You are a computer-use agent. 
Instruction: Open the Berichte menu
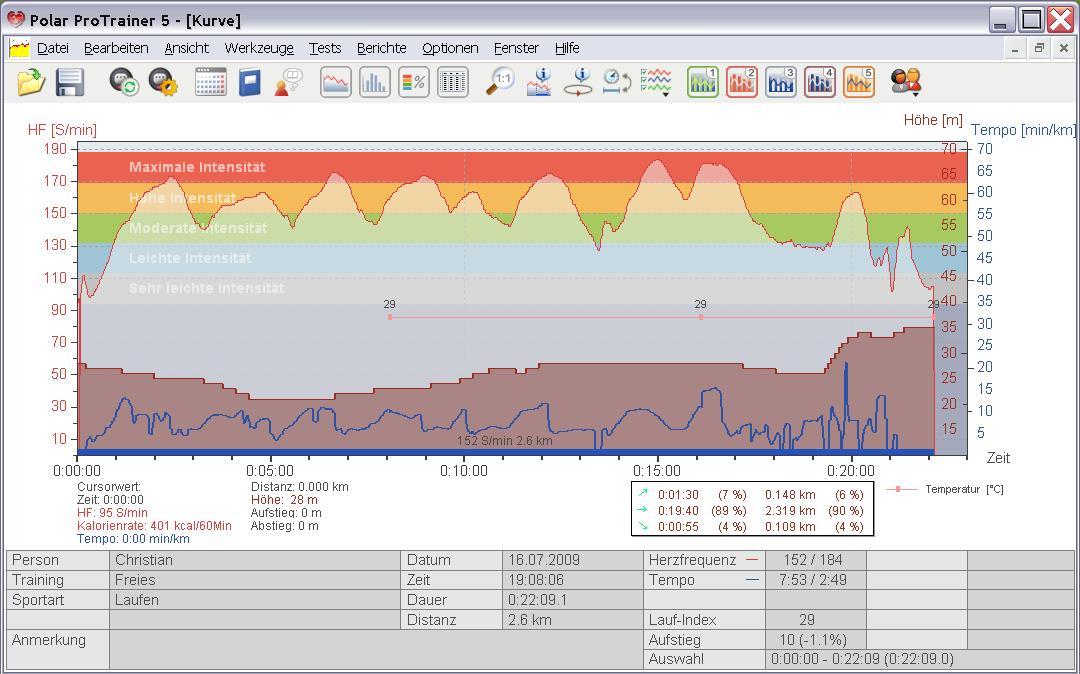[x=381, y=48]
